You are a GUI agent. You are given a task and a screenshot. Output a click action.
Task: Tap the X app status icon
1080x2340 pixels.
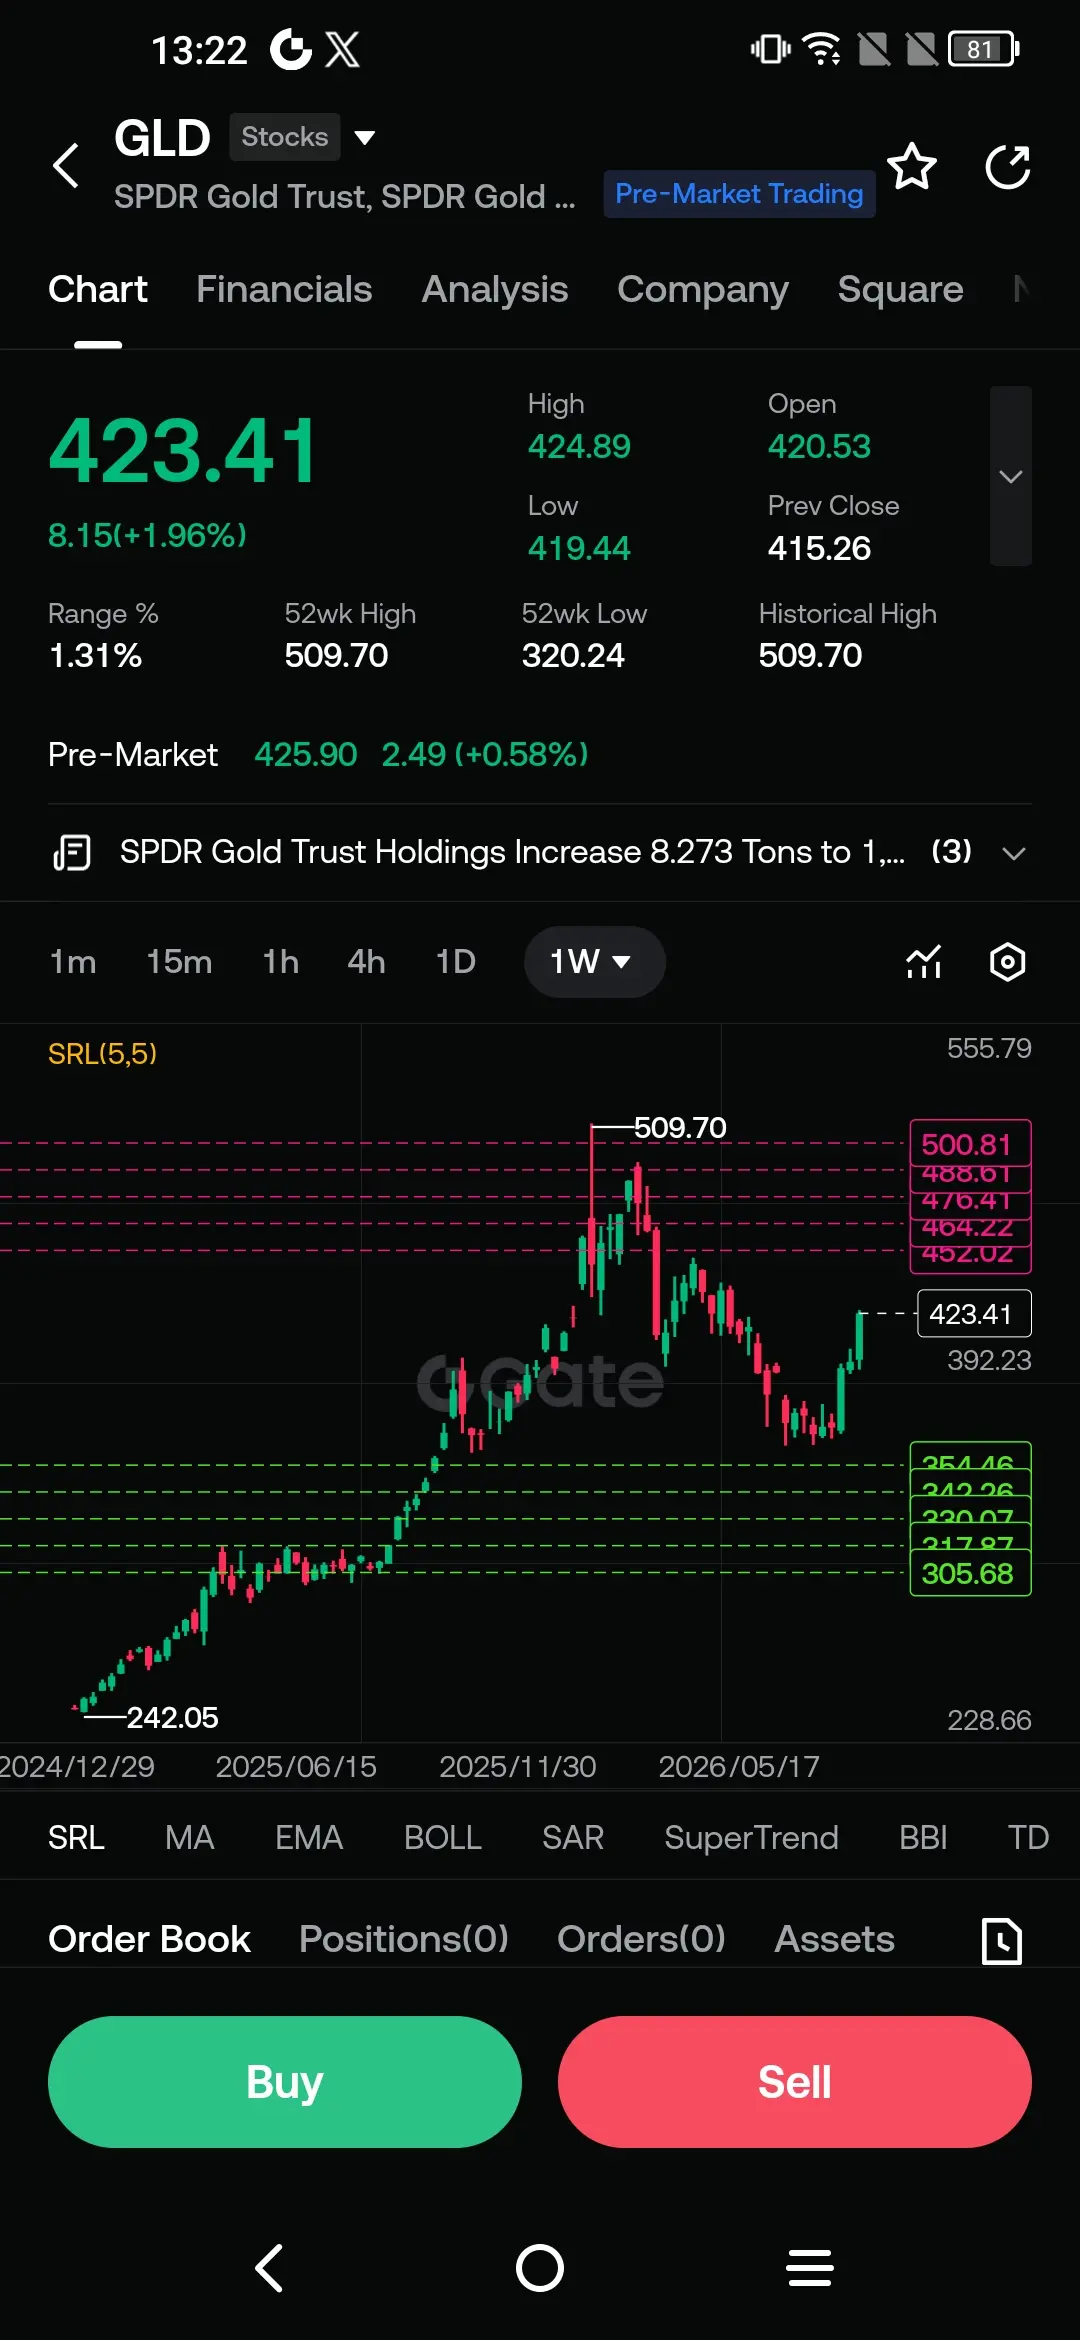point(342,49)
